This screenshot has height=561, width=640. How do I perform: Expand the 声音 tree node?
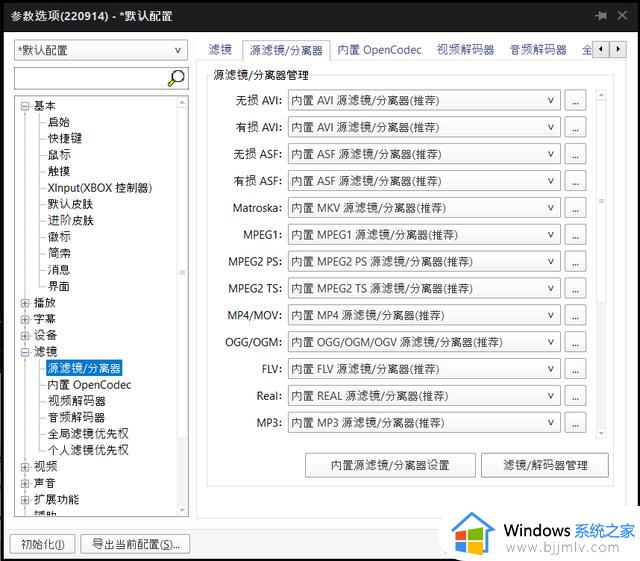25,483
